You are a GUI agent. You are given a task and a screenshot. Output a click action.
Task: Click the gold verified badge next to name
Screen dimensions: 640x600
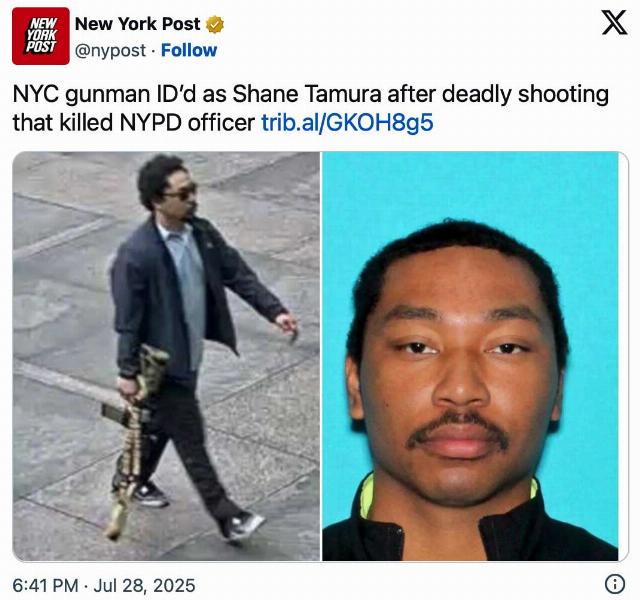pos(215,24)
